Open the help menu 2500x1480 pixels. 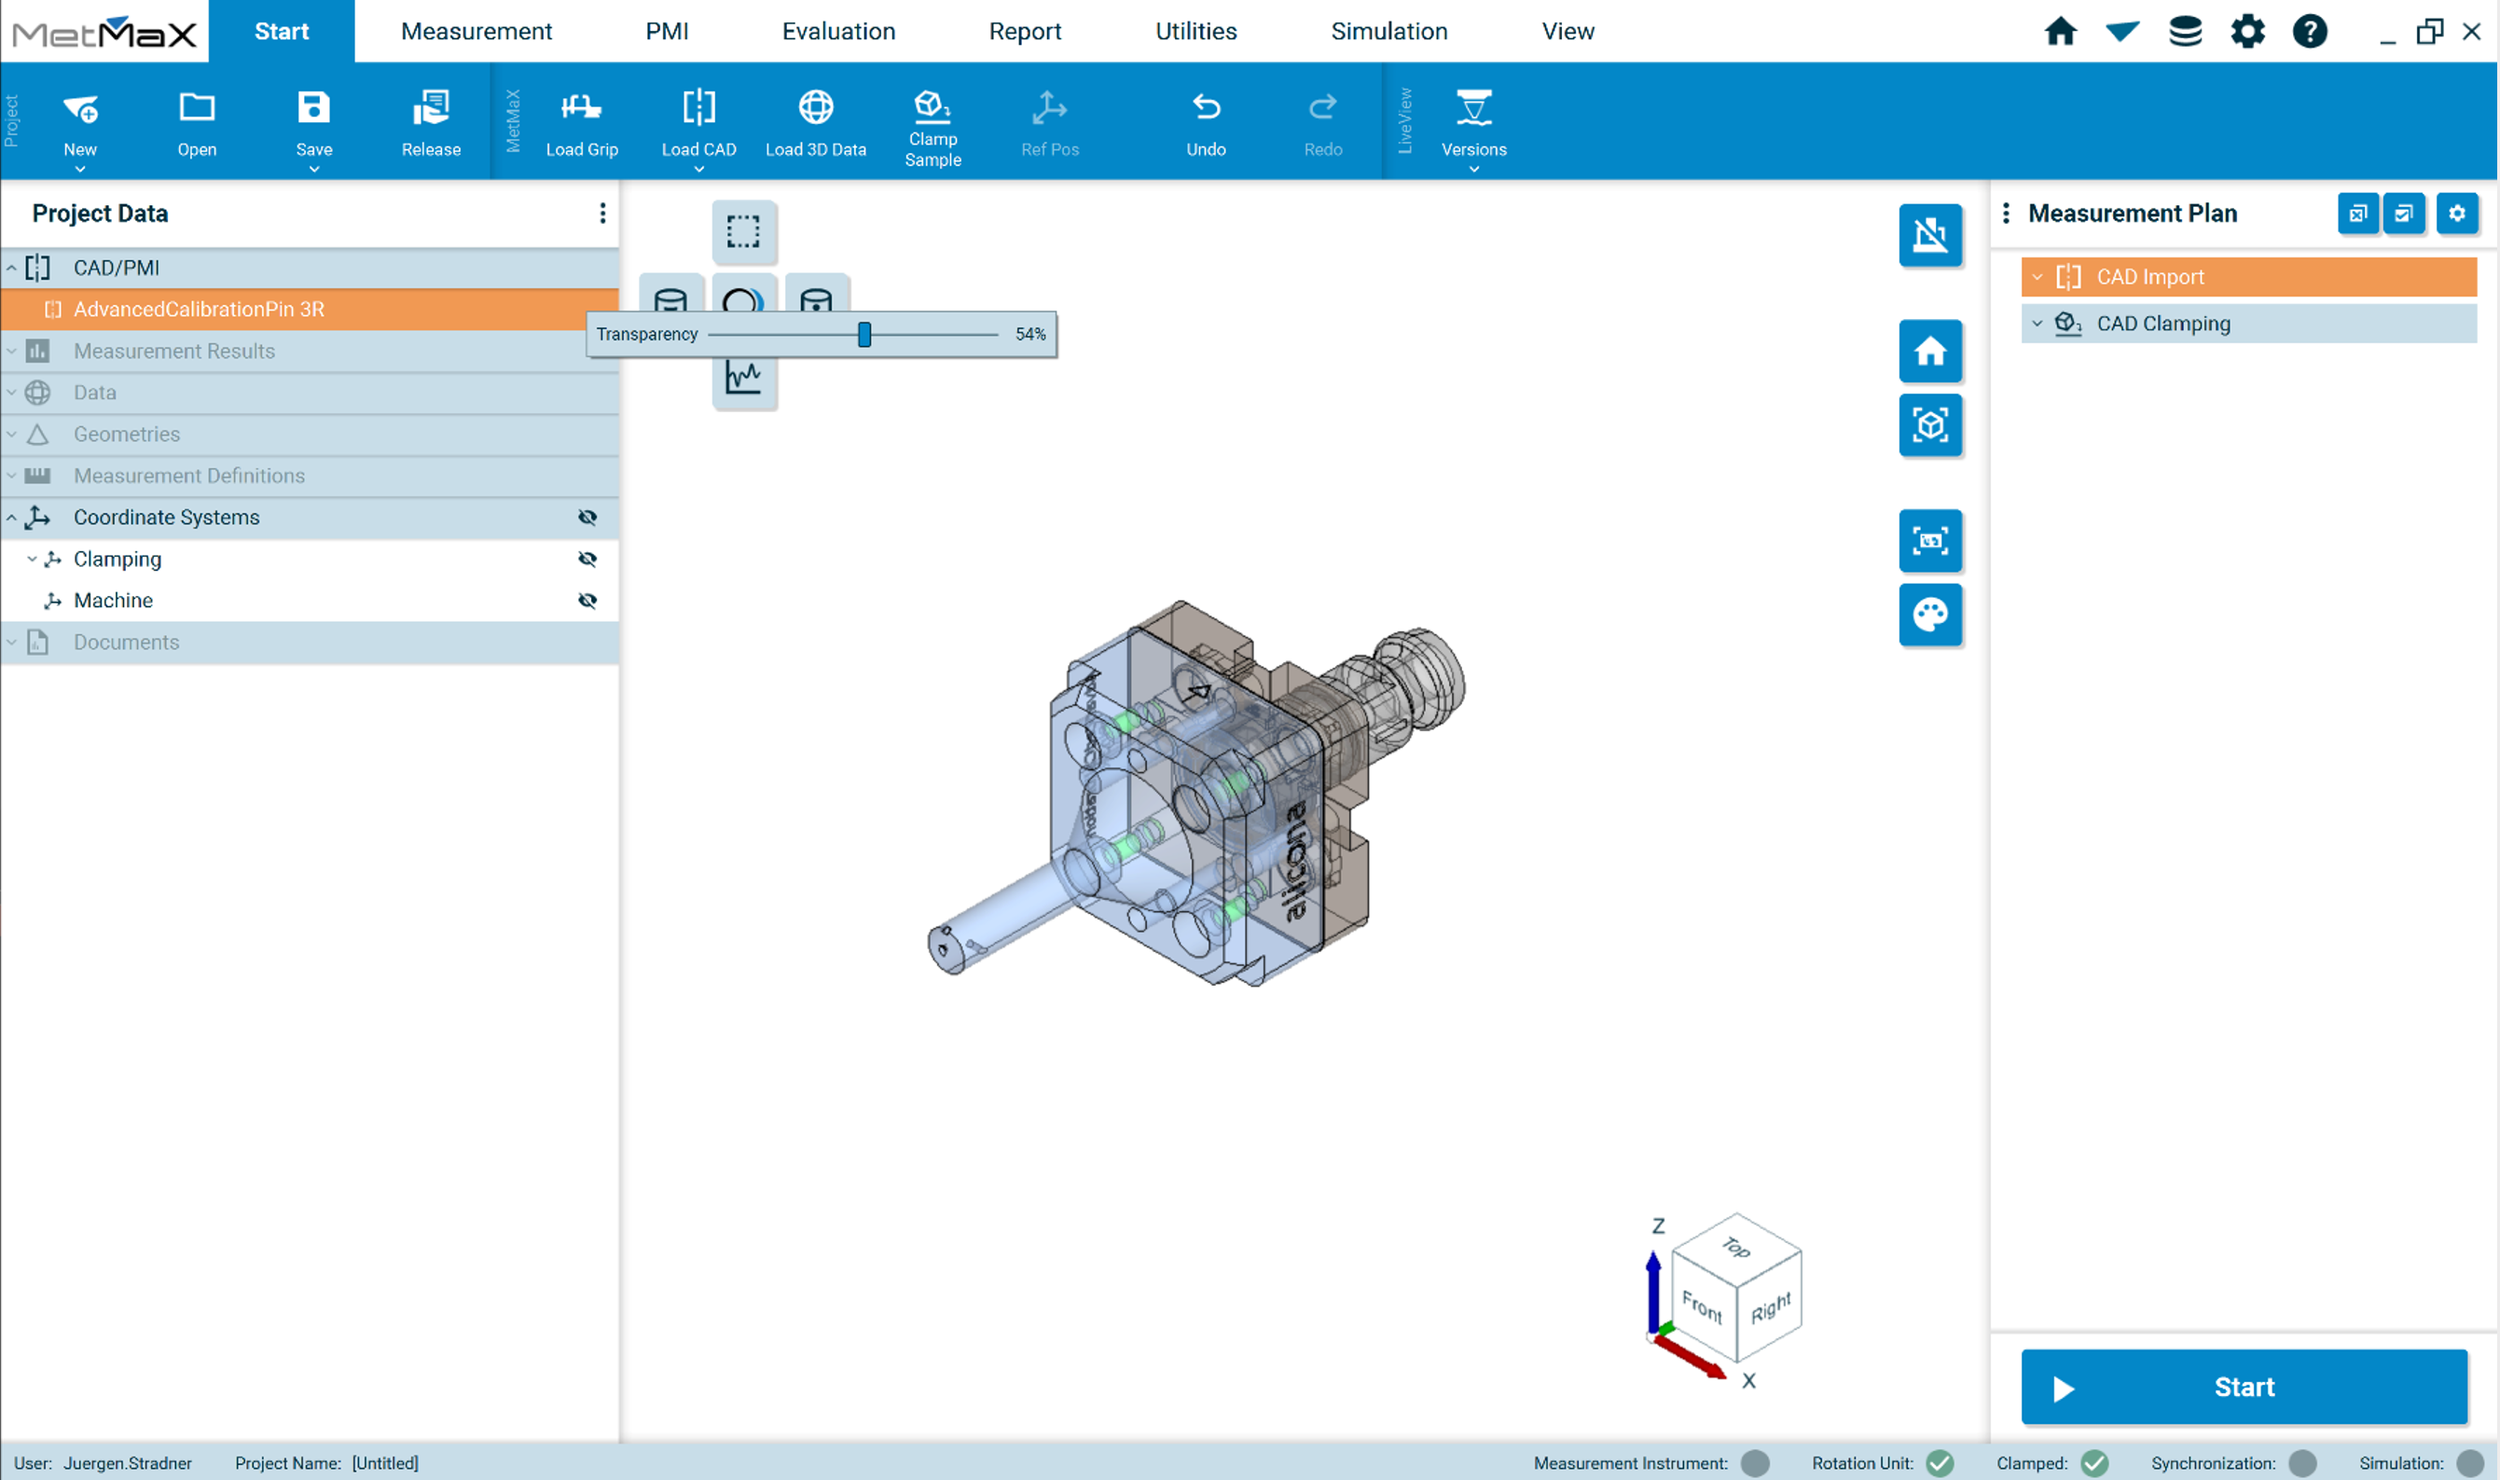click(x=2310, y=31)
